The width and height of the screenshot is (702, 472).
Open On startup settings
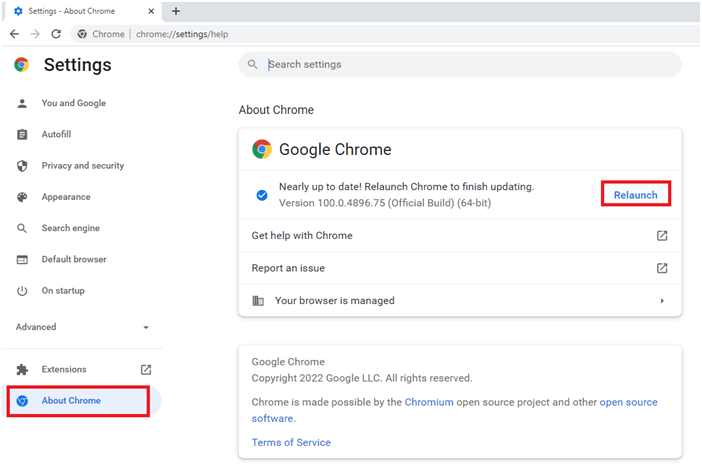[x=63, y=291]
